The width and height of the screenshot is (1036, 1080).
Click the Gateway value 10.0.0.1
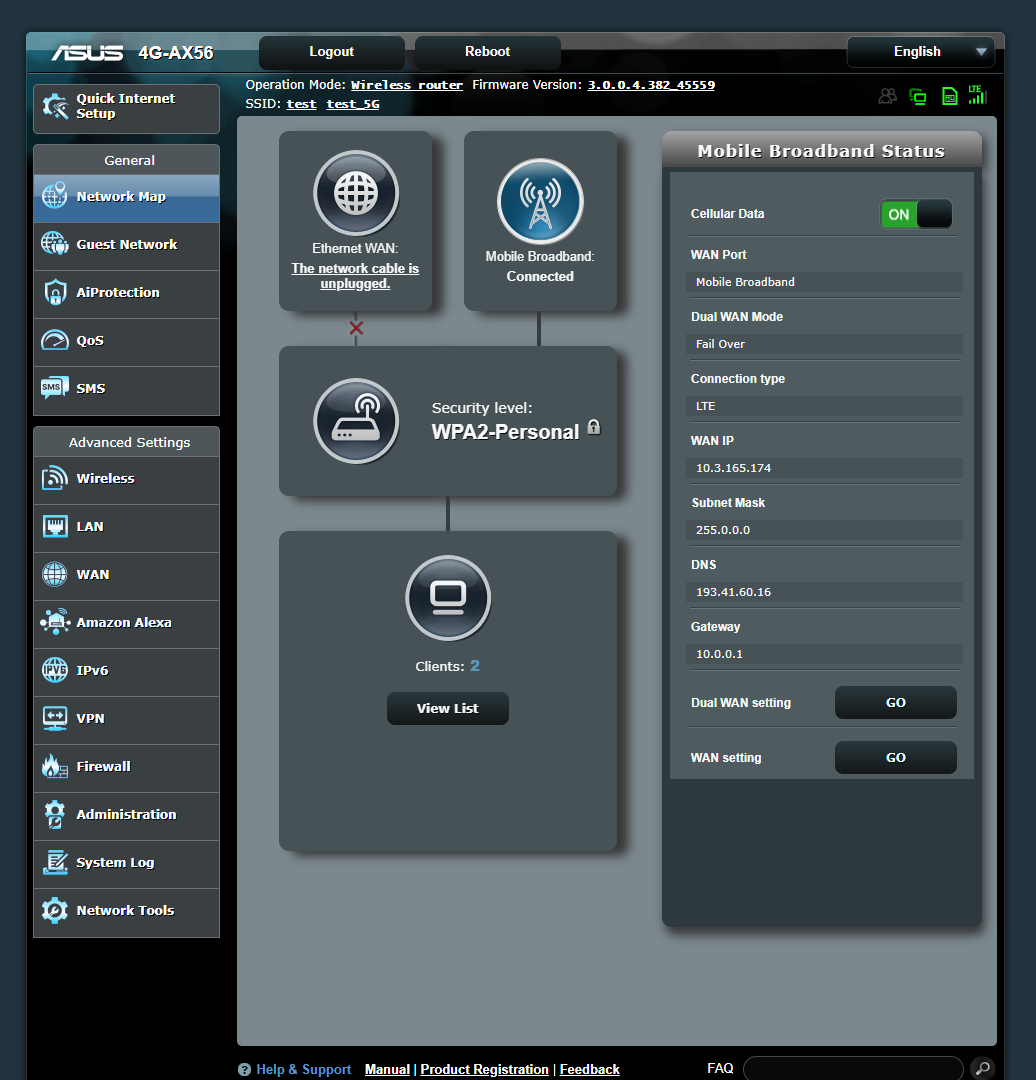tap(719, 654)
